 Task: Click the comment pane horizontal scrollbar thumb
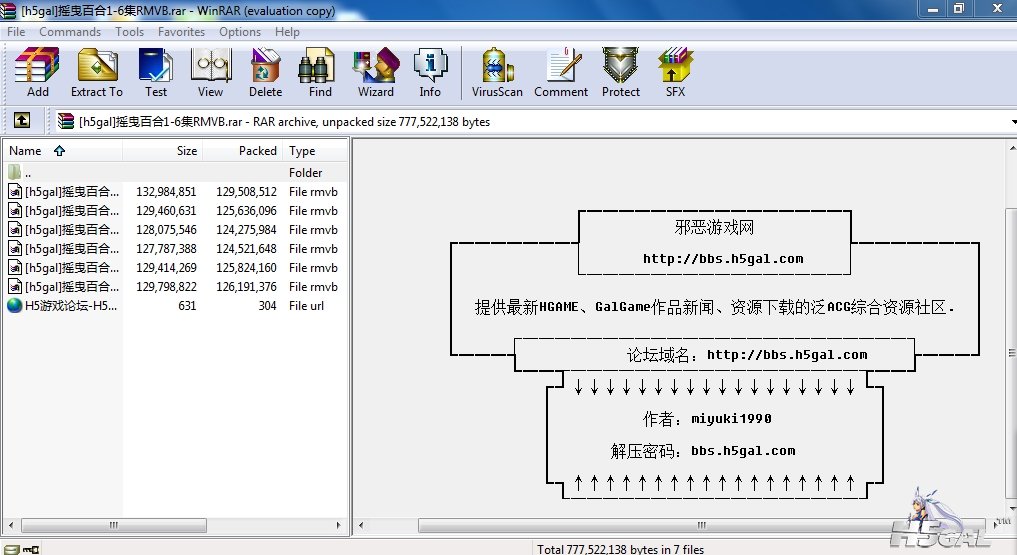[701, 525]
